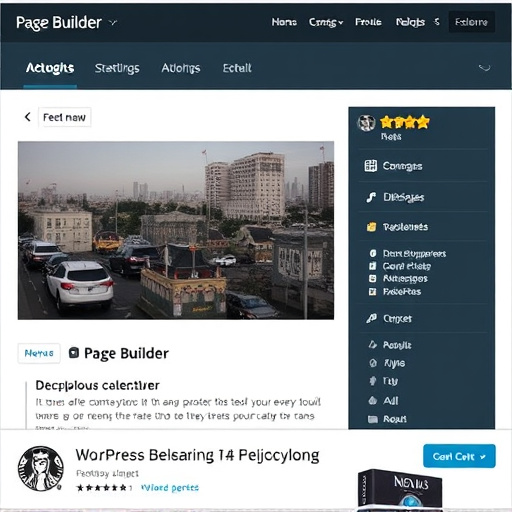
Task: Toggle the second checkbox item in the sidebar
Action: pyautogui.click(x=373, y=266)
